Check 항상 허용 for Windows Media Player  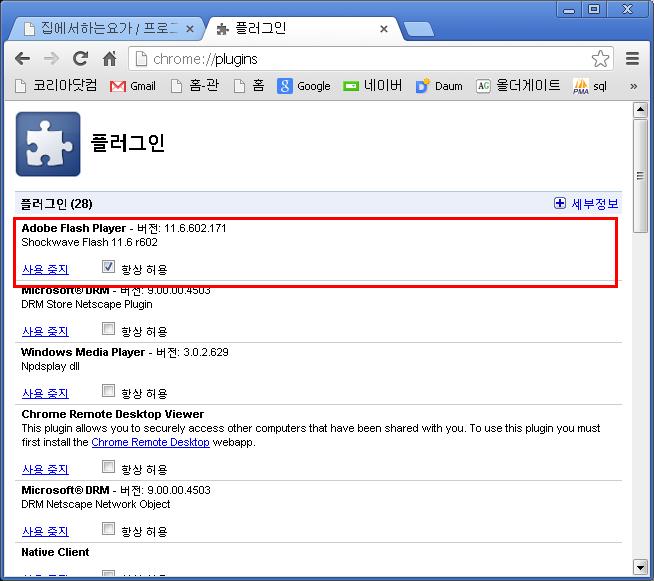[108, 391]
